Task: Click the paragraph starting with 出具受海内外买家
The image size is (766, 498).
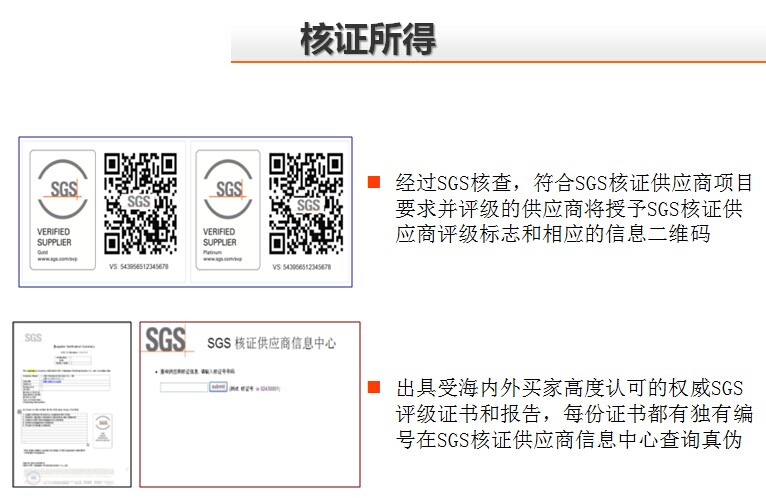Action: (x=574, y=413)
